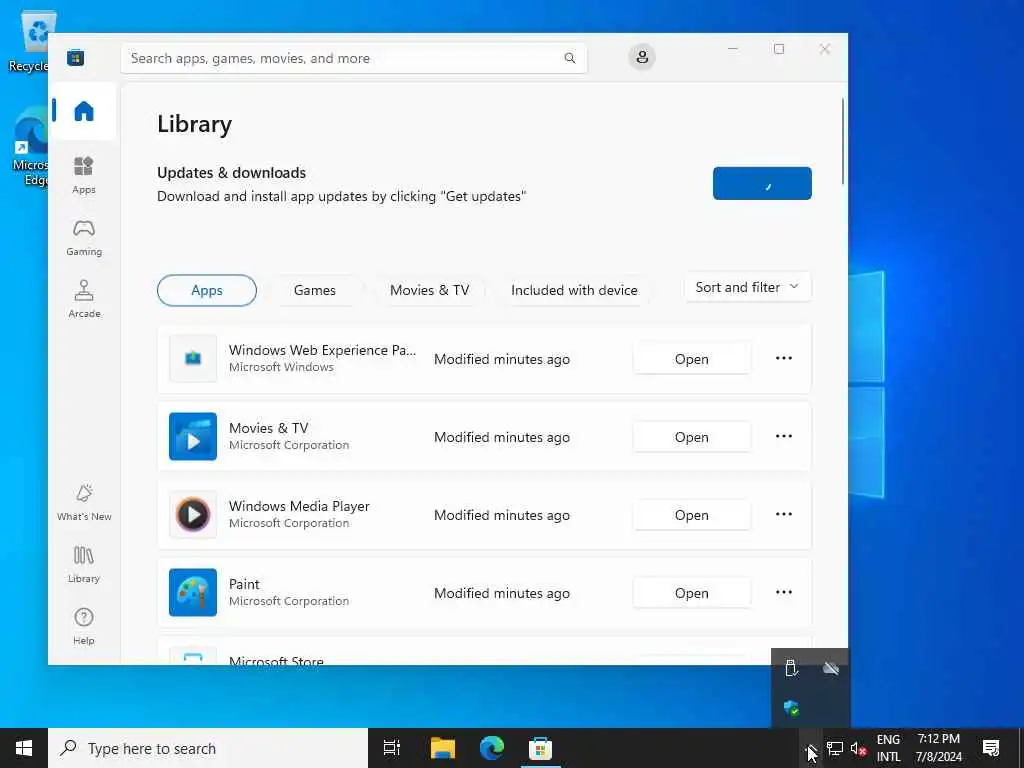Click the Library page vertical scrollbar

coord(843,141)
